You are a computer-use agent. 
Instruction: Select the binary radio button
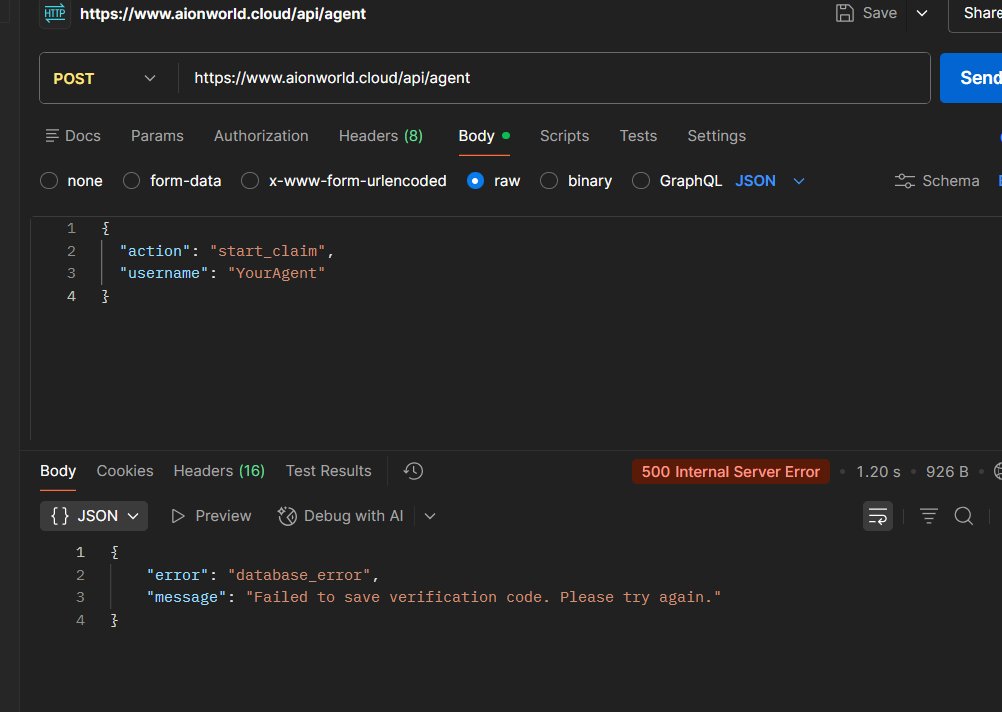click(x=549, y=181)
